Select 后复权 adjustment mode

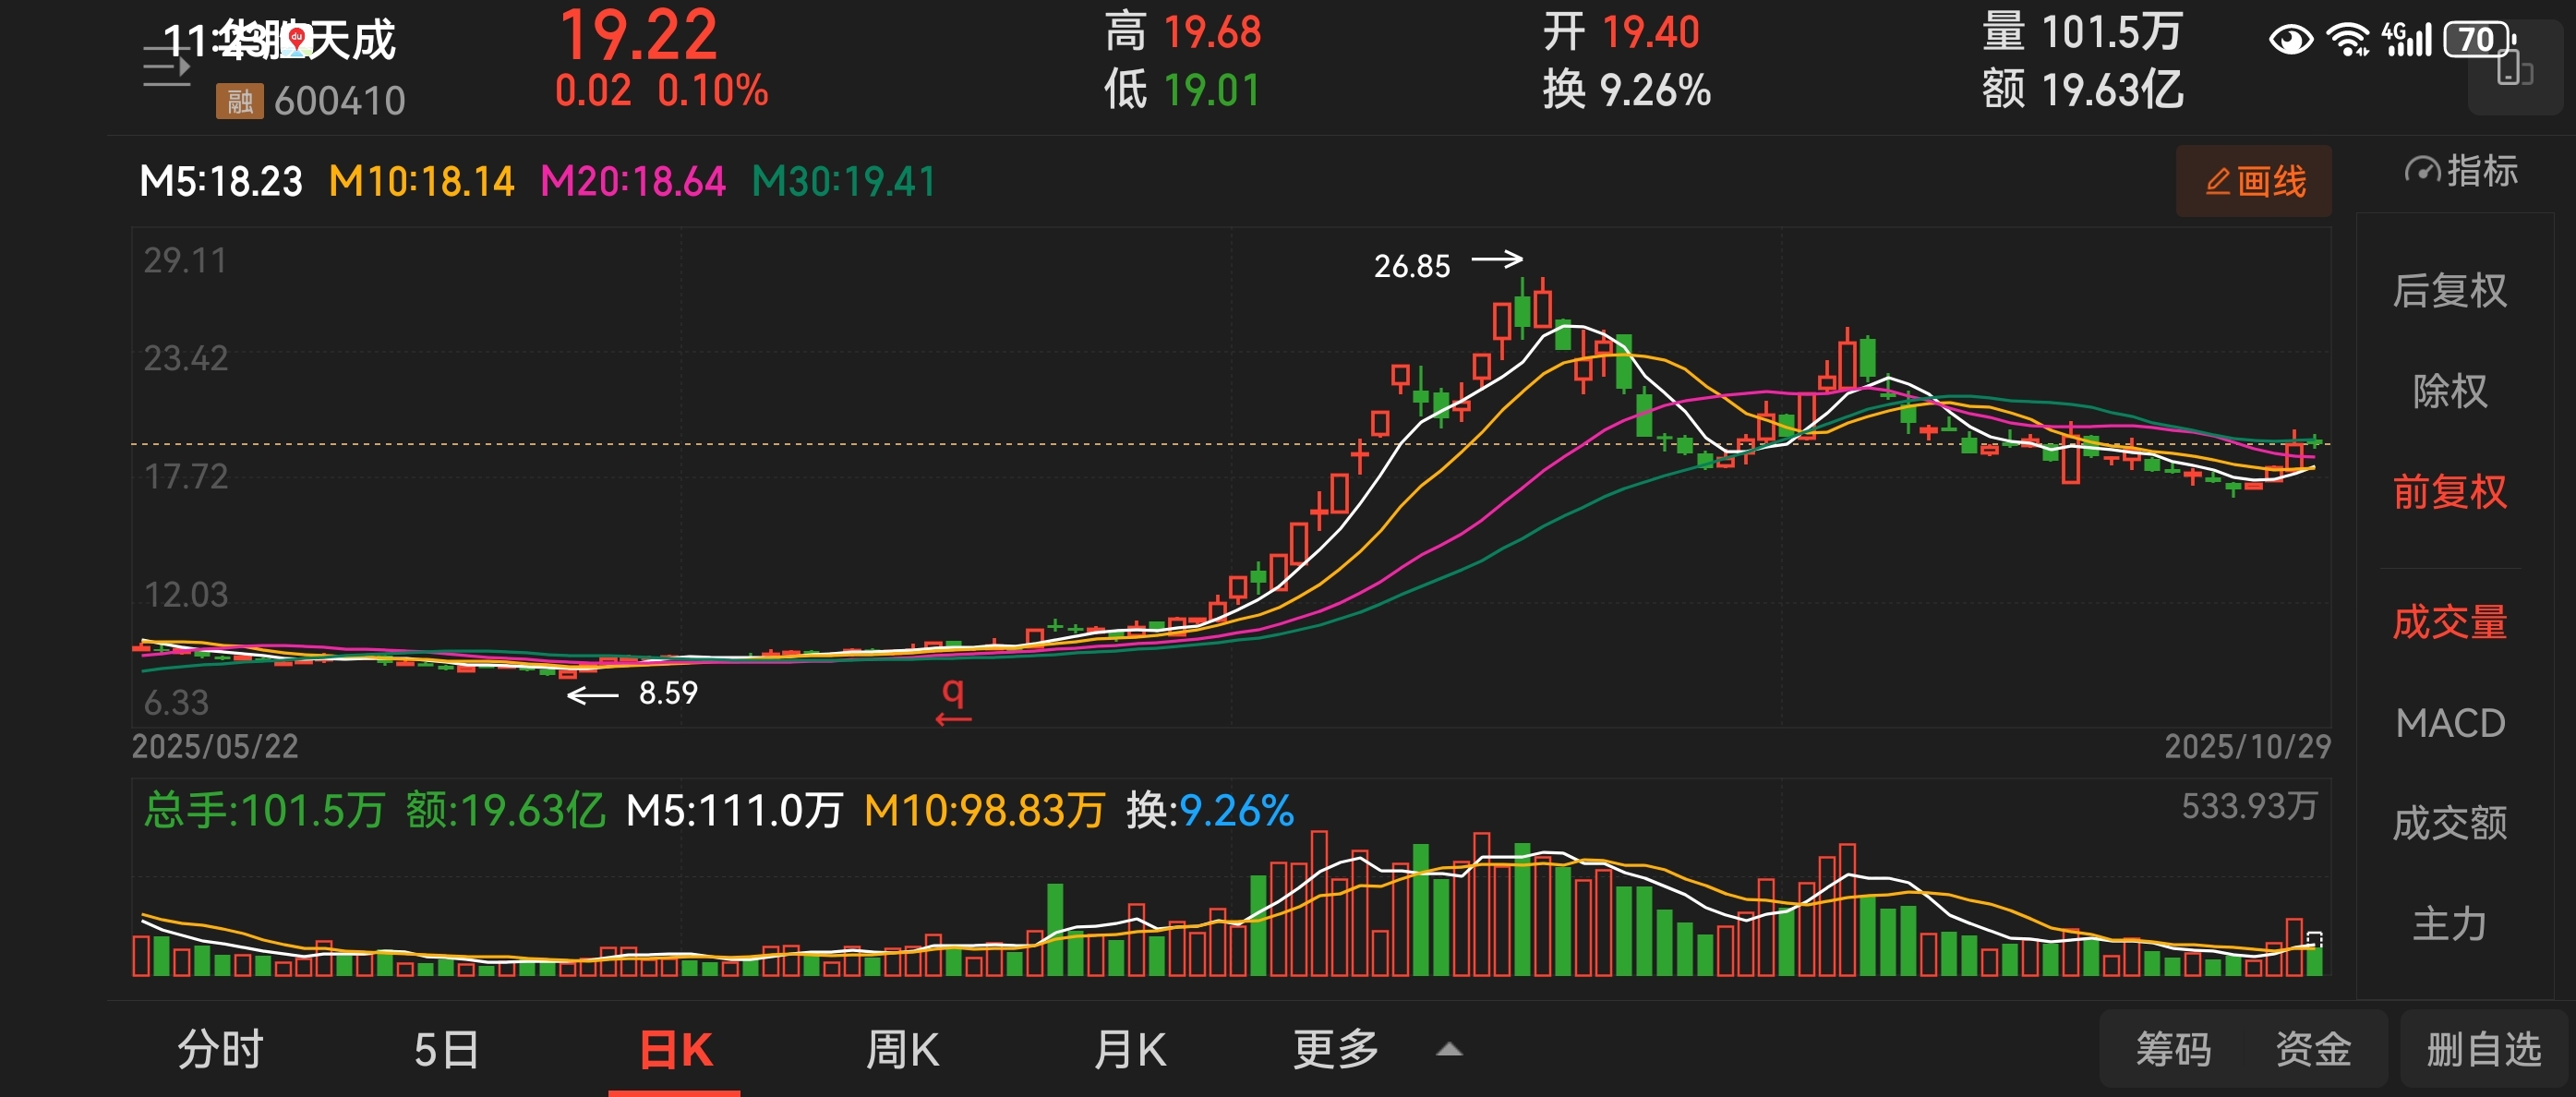click(x=2449, y=291)
